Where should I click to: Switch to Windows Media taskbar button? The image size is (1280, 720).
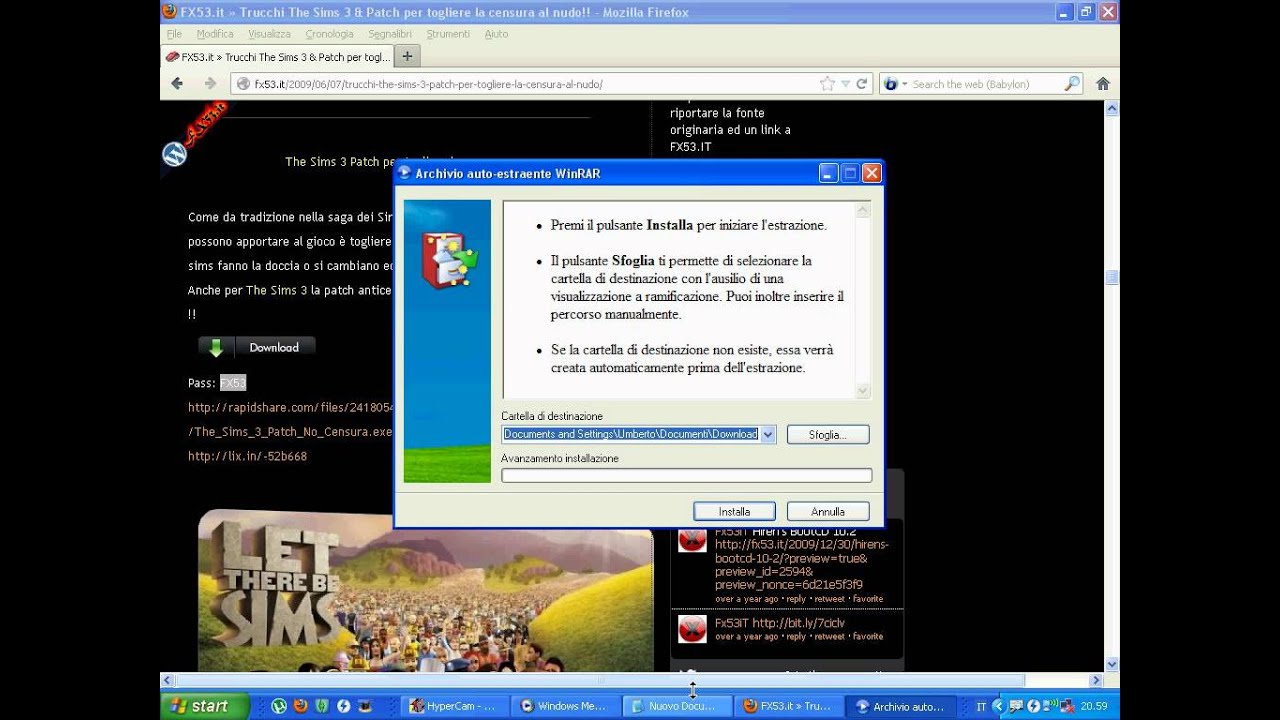pos(565,706)
